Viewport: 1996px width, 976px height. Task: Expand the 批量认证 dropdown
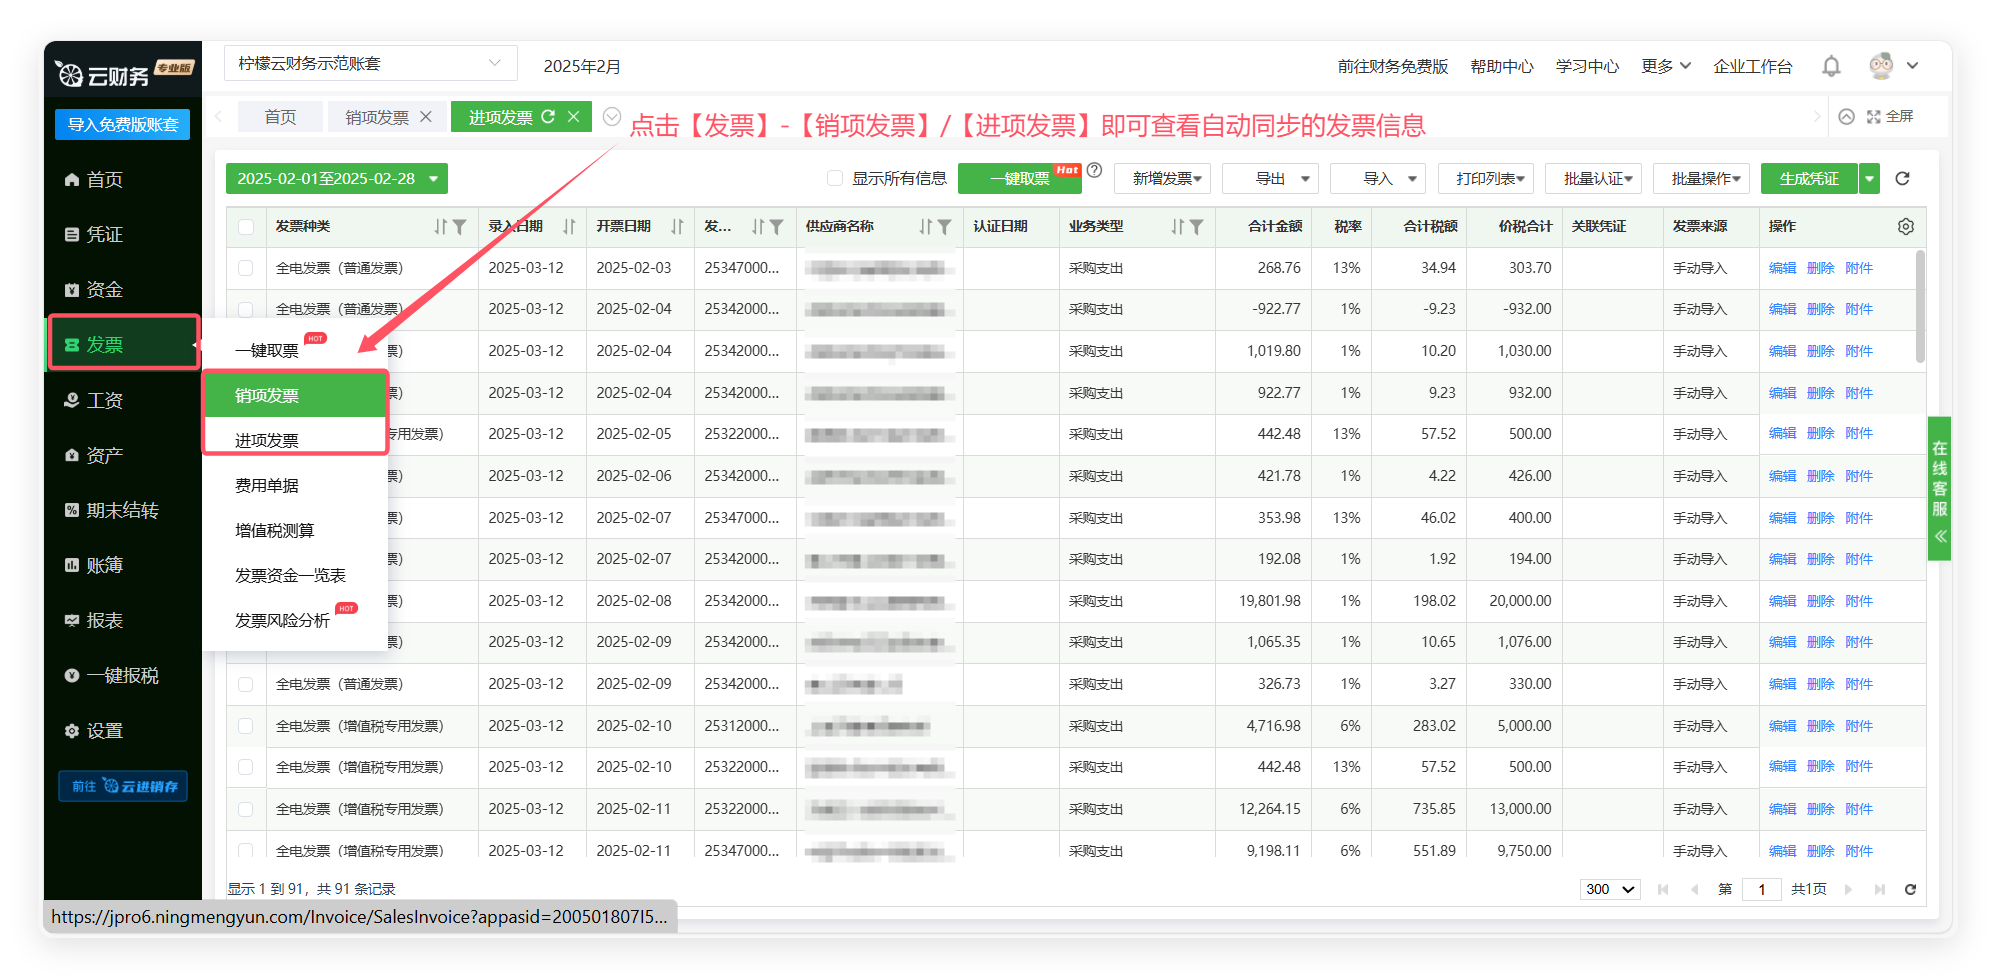click(1594, 178)
